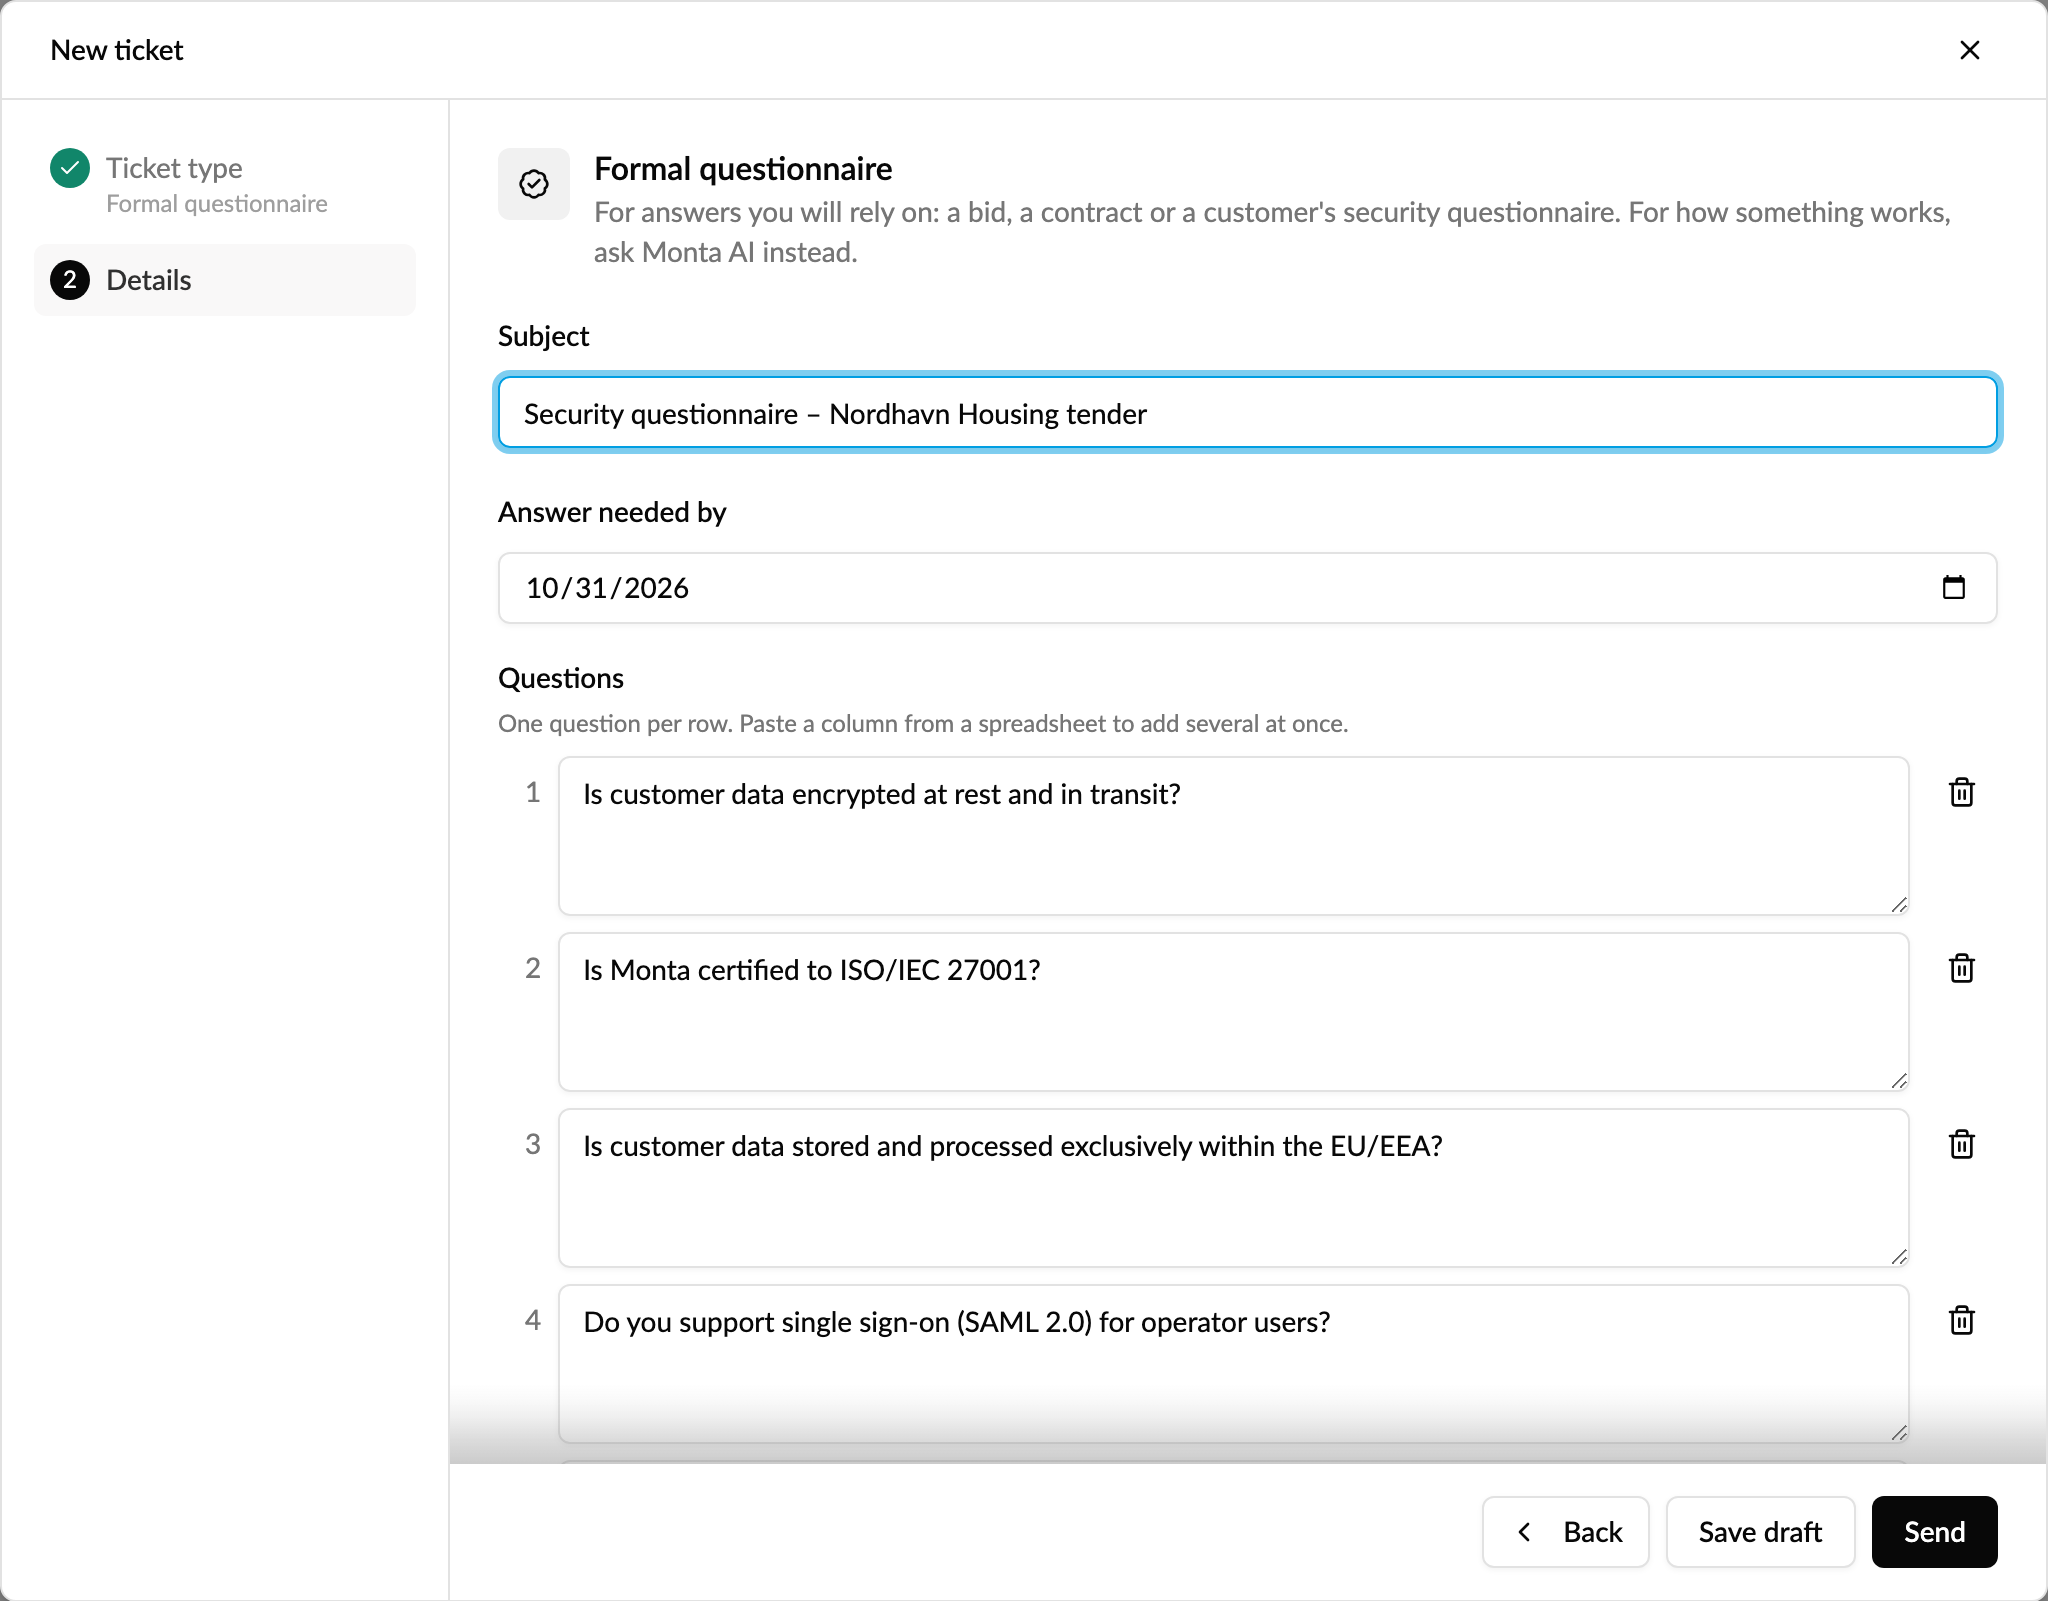Click the green Ticket type checkmark icon
Viewport: 2048px width, 1601px height.
[70, 168]
